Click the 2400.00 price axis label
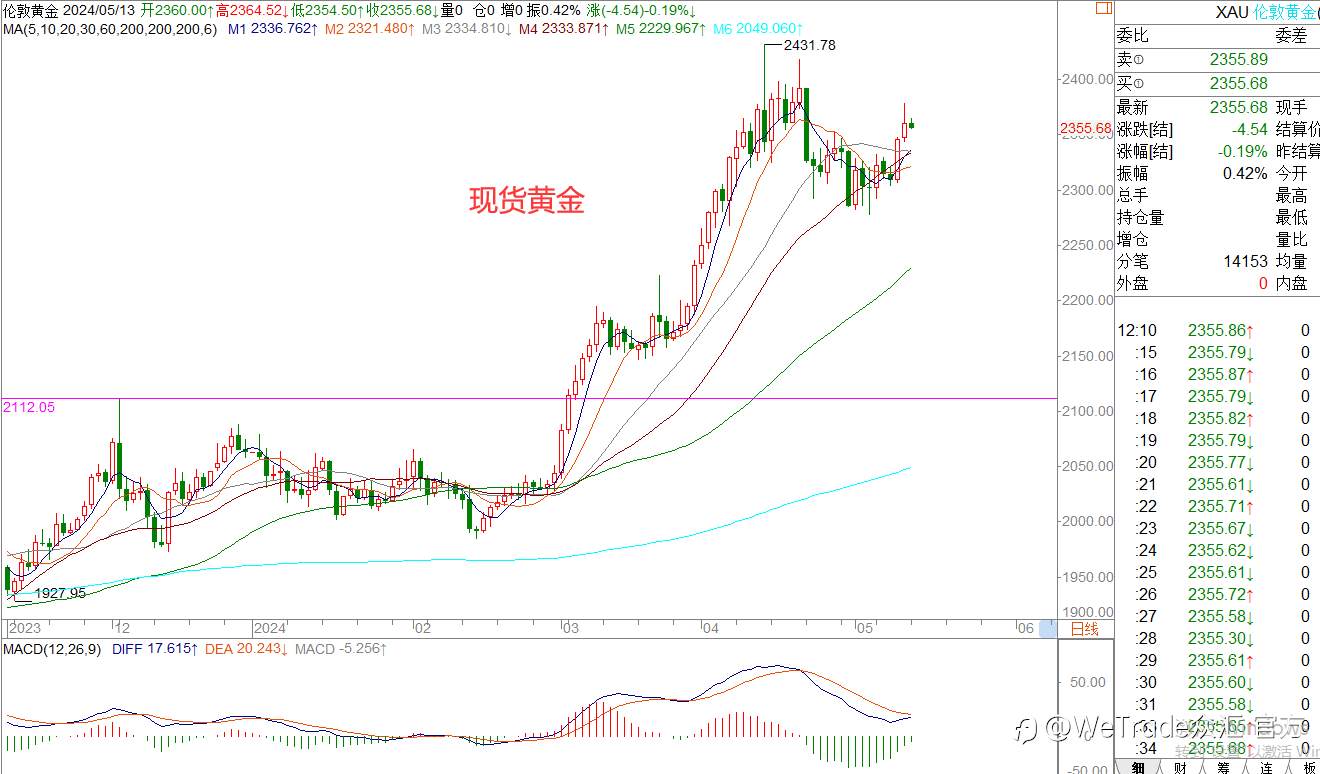 1086,79
